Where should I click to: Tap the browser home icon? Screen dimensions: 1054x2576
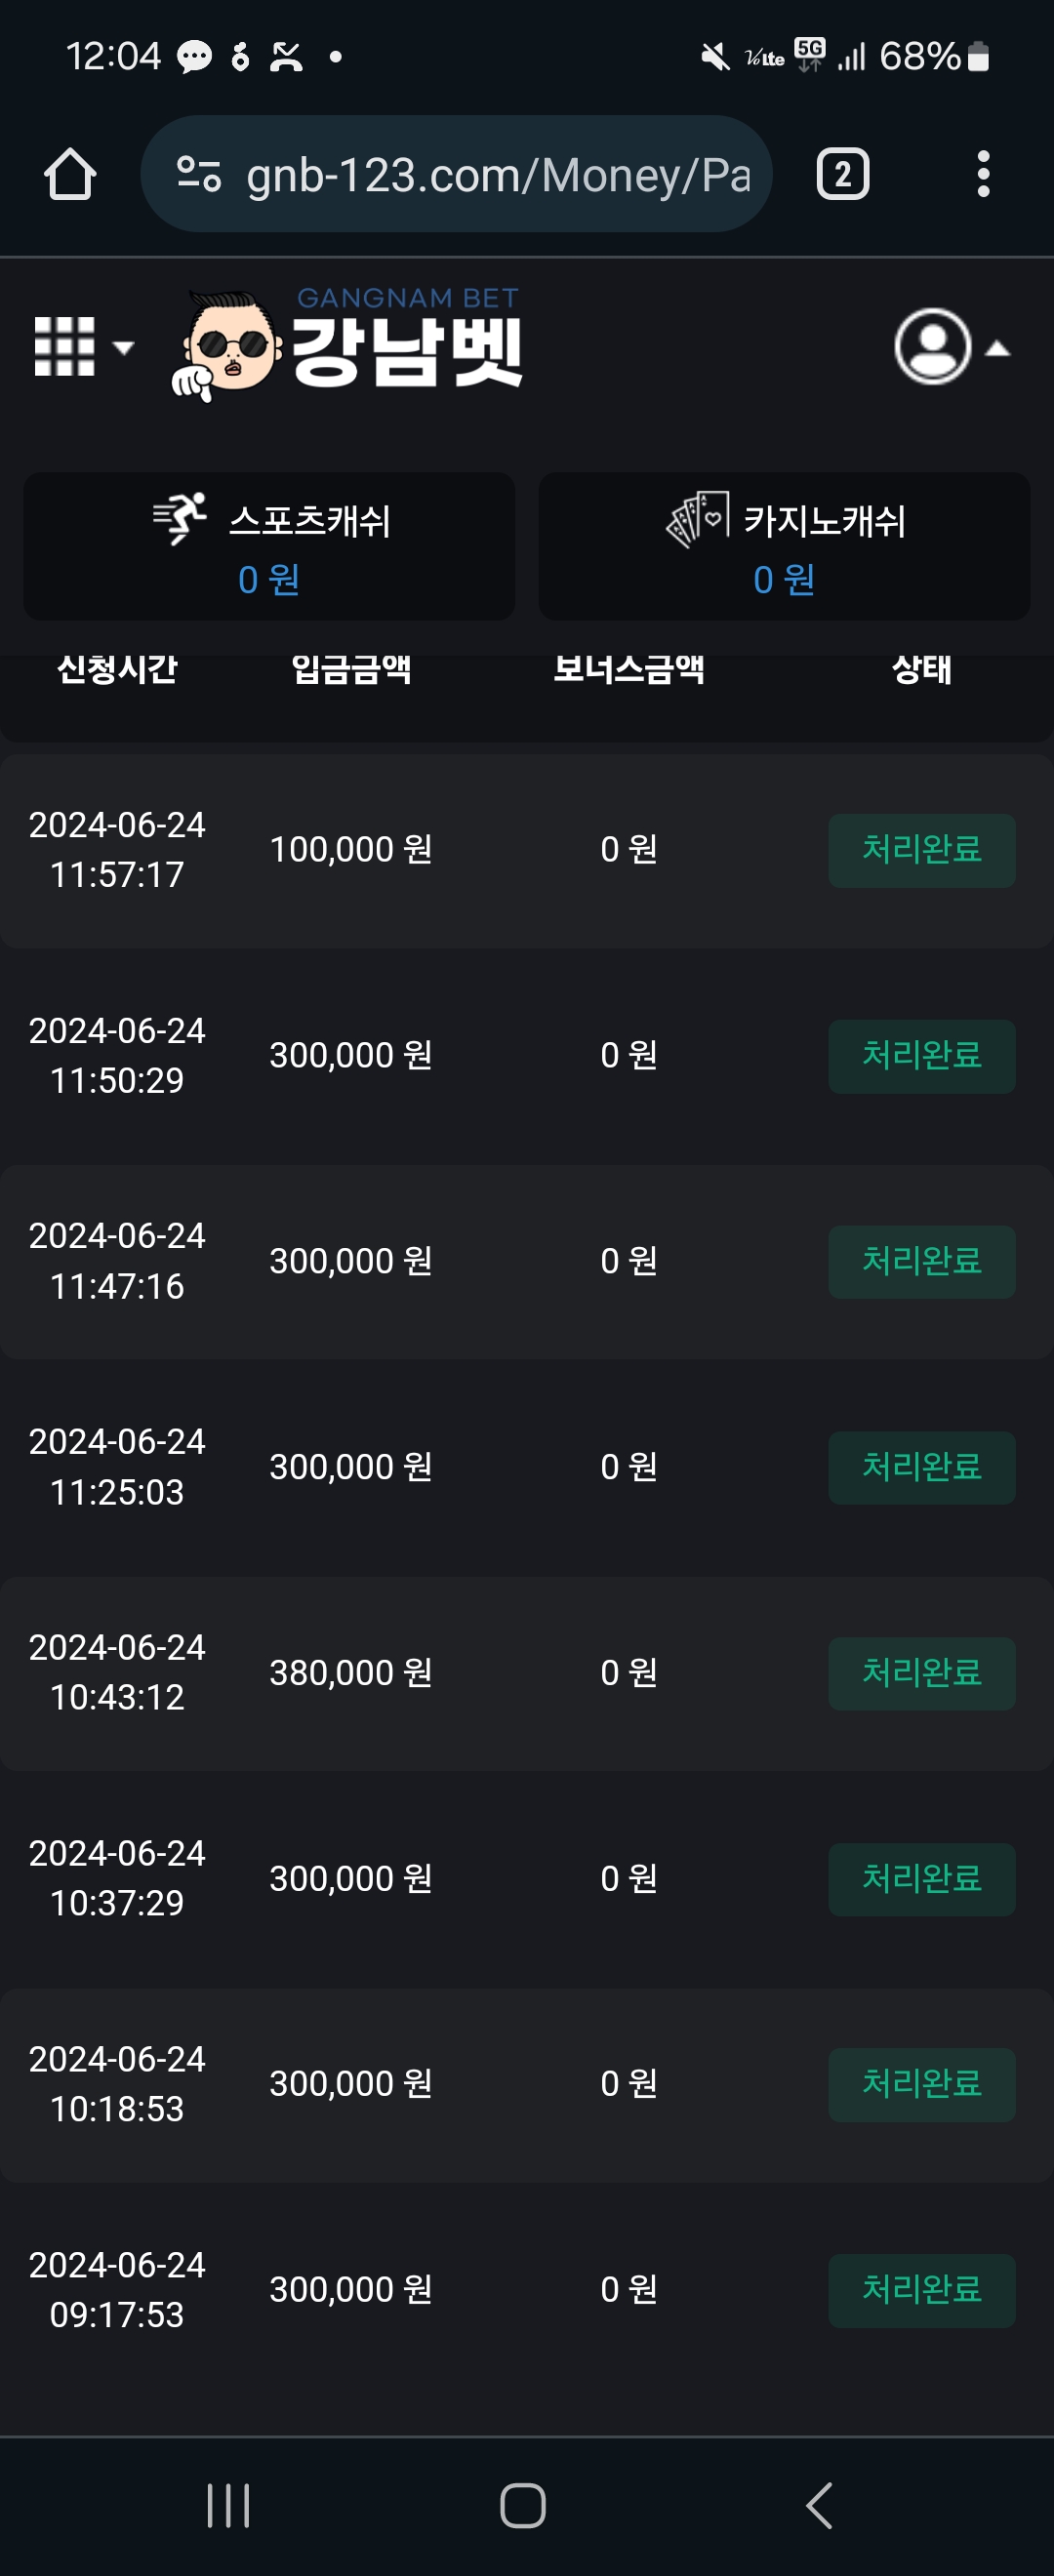pos(70,175)
